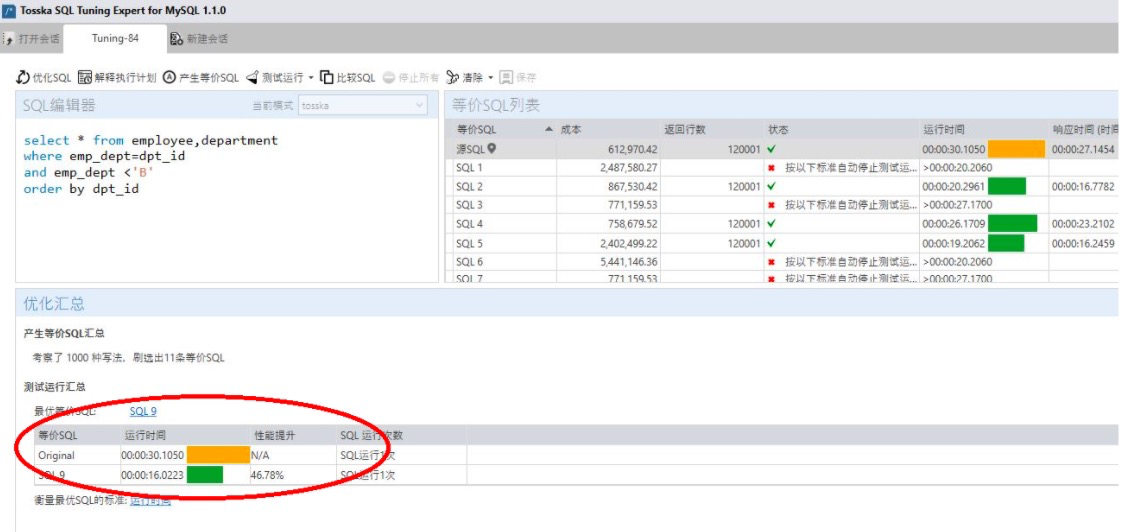
Task: Click response time 00:00:27.1454 cell
Action: click(1083, 149)
